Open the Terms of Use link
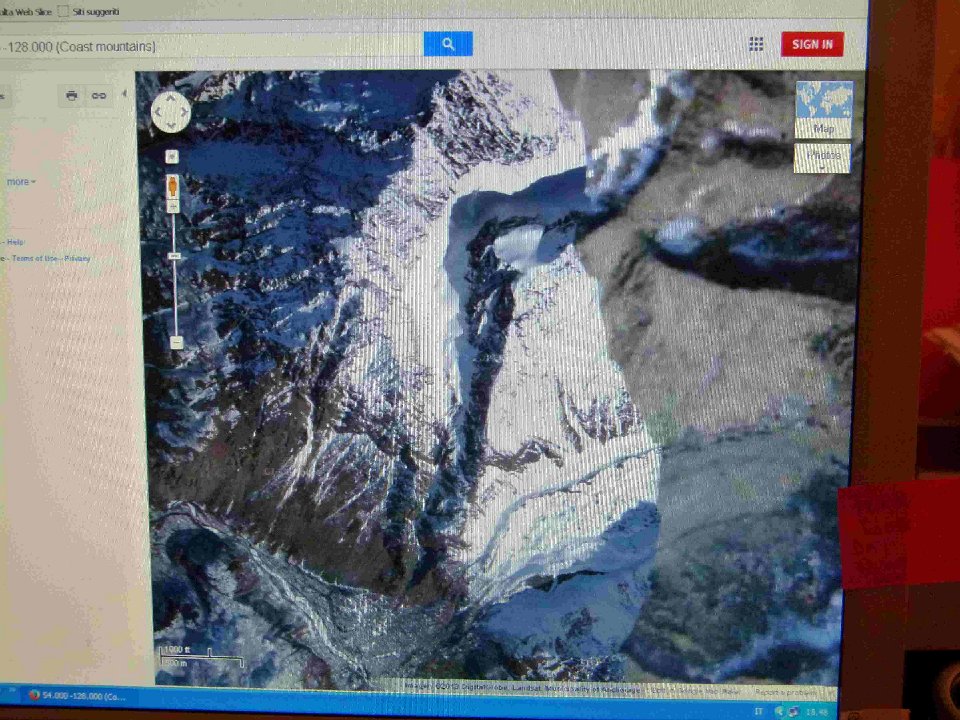Screen dimensions: 960x720 (x=35, y=259)
